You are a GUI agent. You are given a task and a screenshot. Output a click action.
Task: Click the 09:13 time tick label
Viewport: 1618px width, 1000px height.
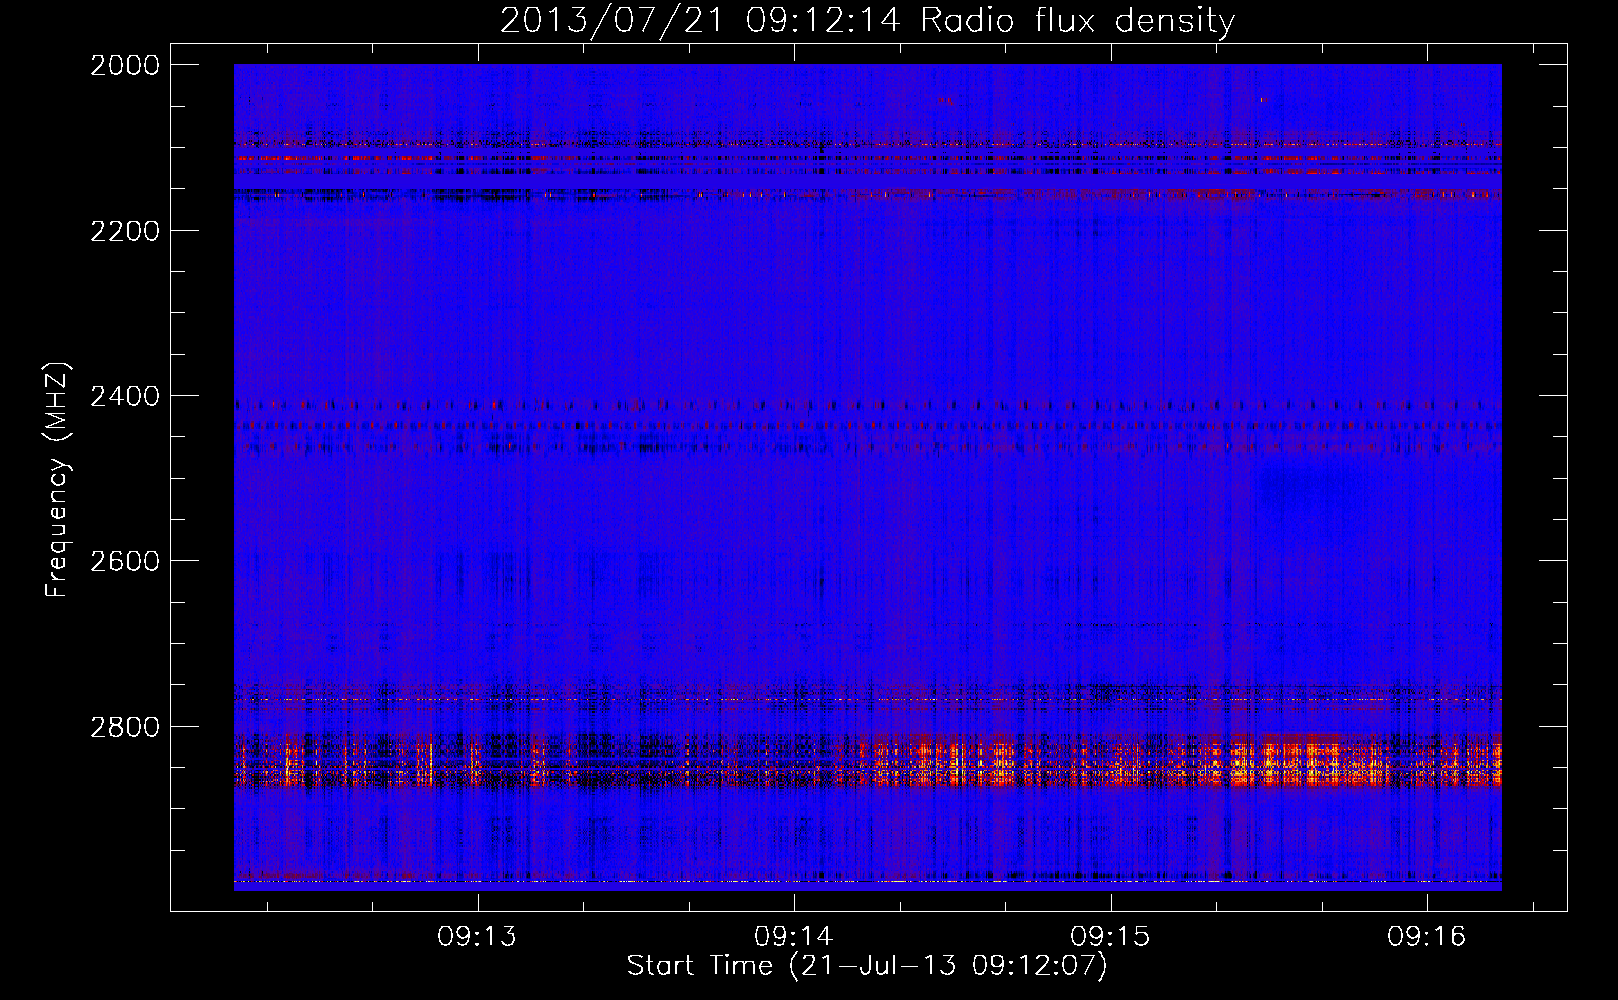[477, 936]
